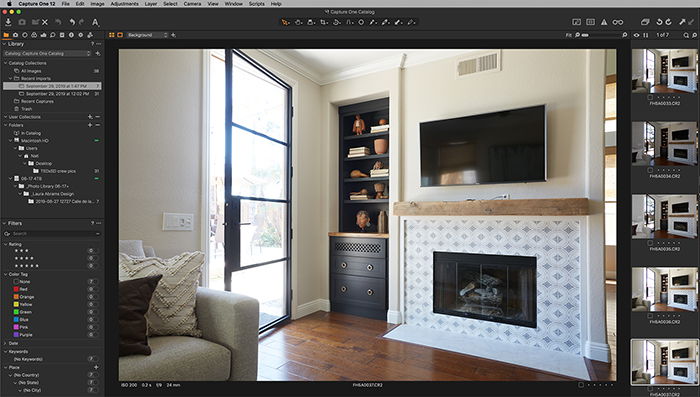Rotate image left with toolbar icon
The height and width of the screenshot is (397, 700).
point(659,22)
